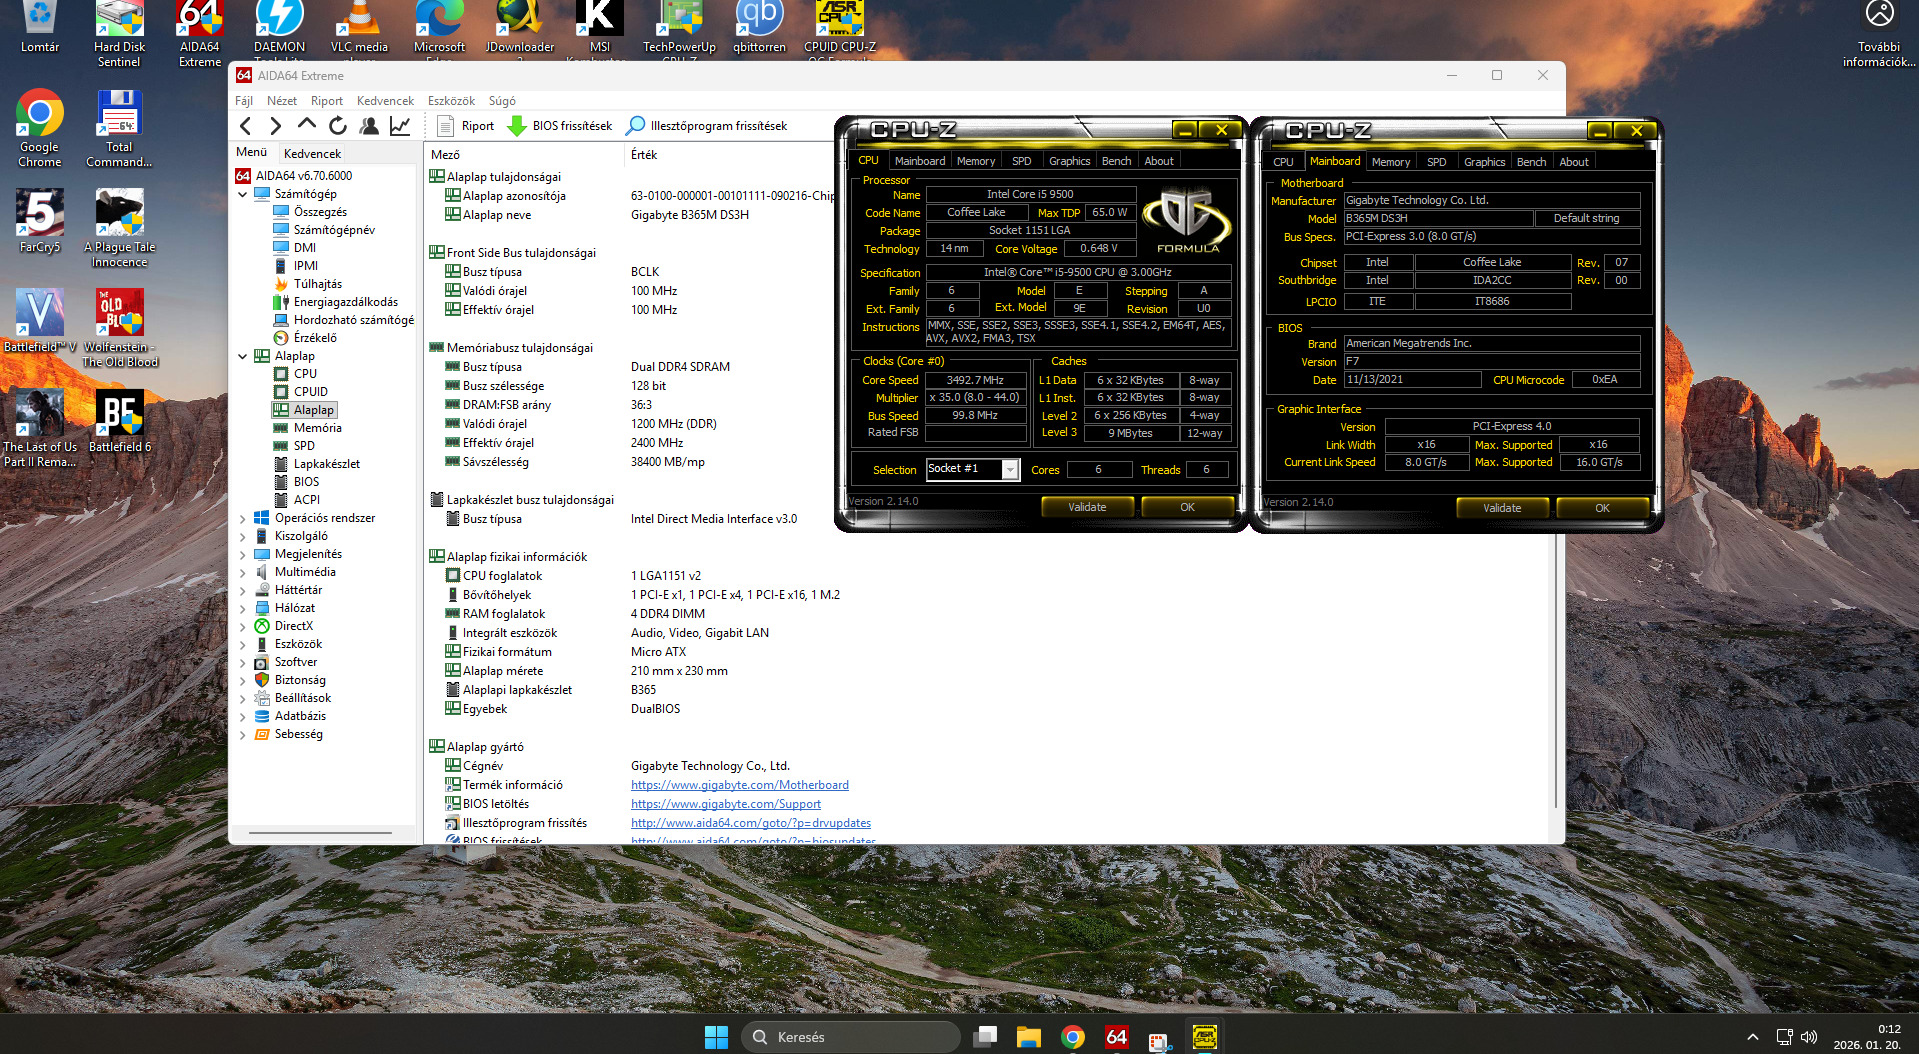Open SPD tab in right CPU-Z window

tap(1436, 162)
